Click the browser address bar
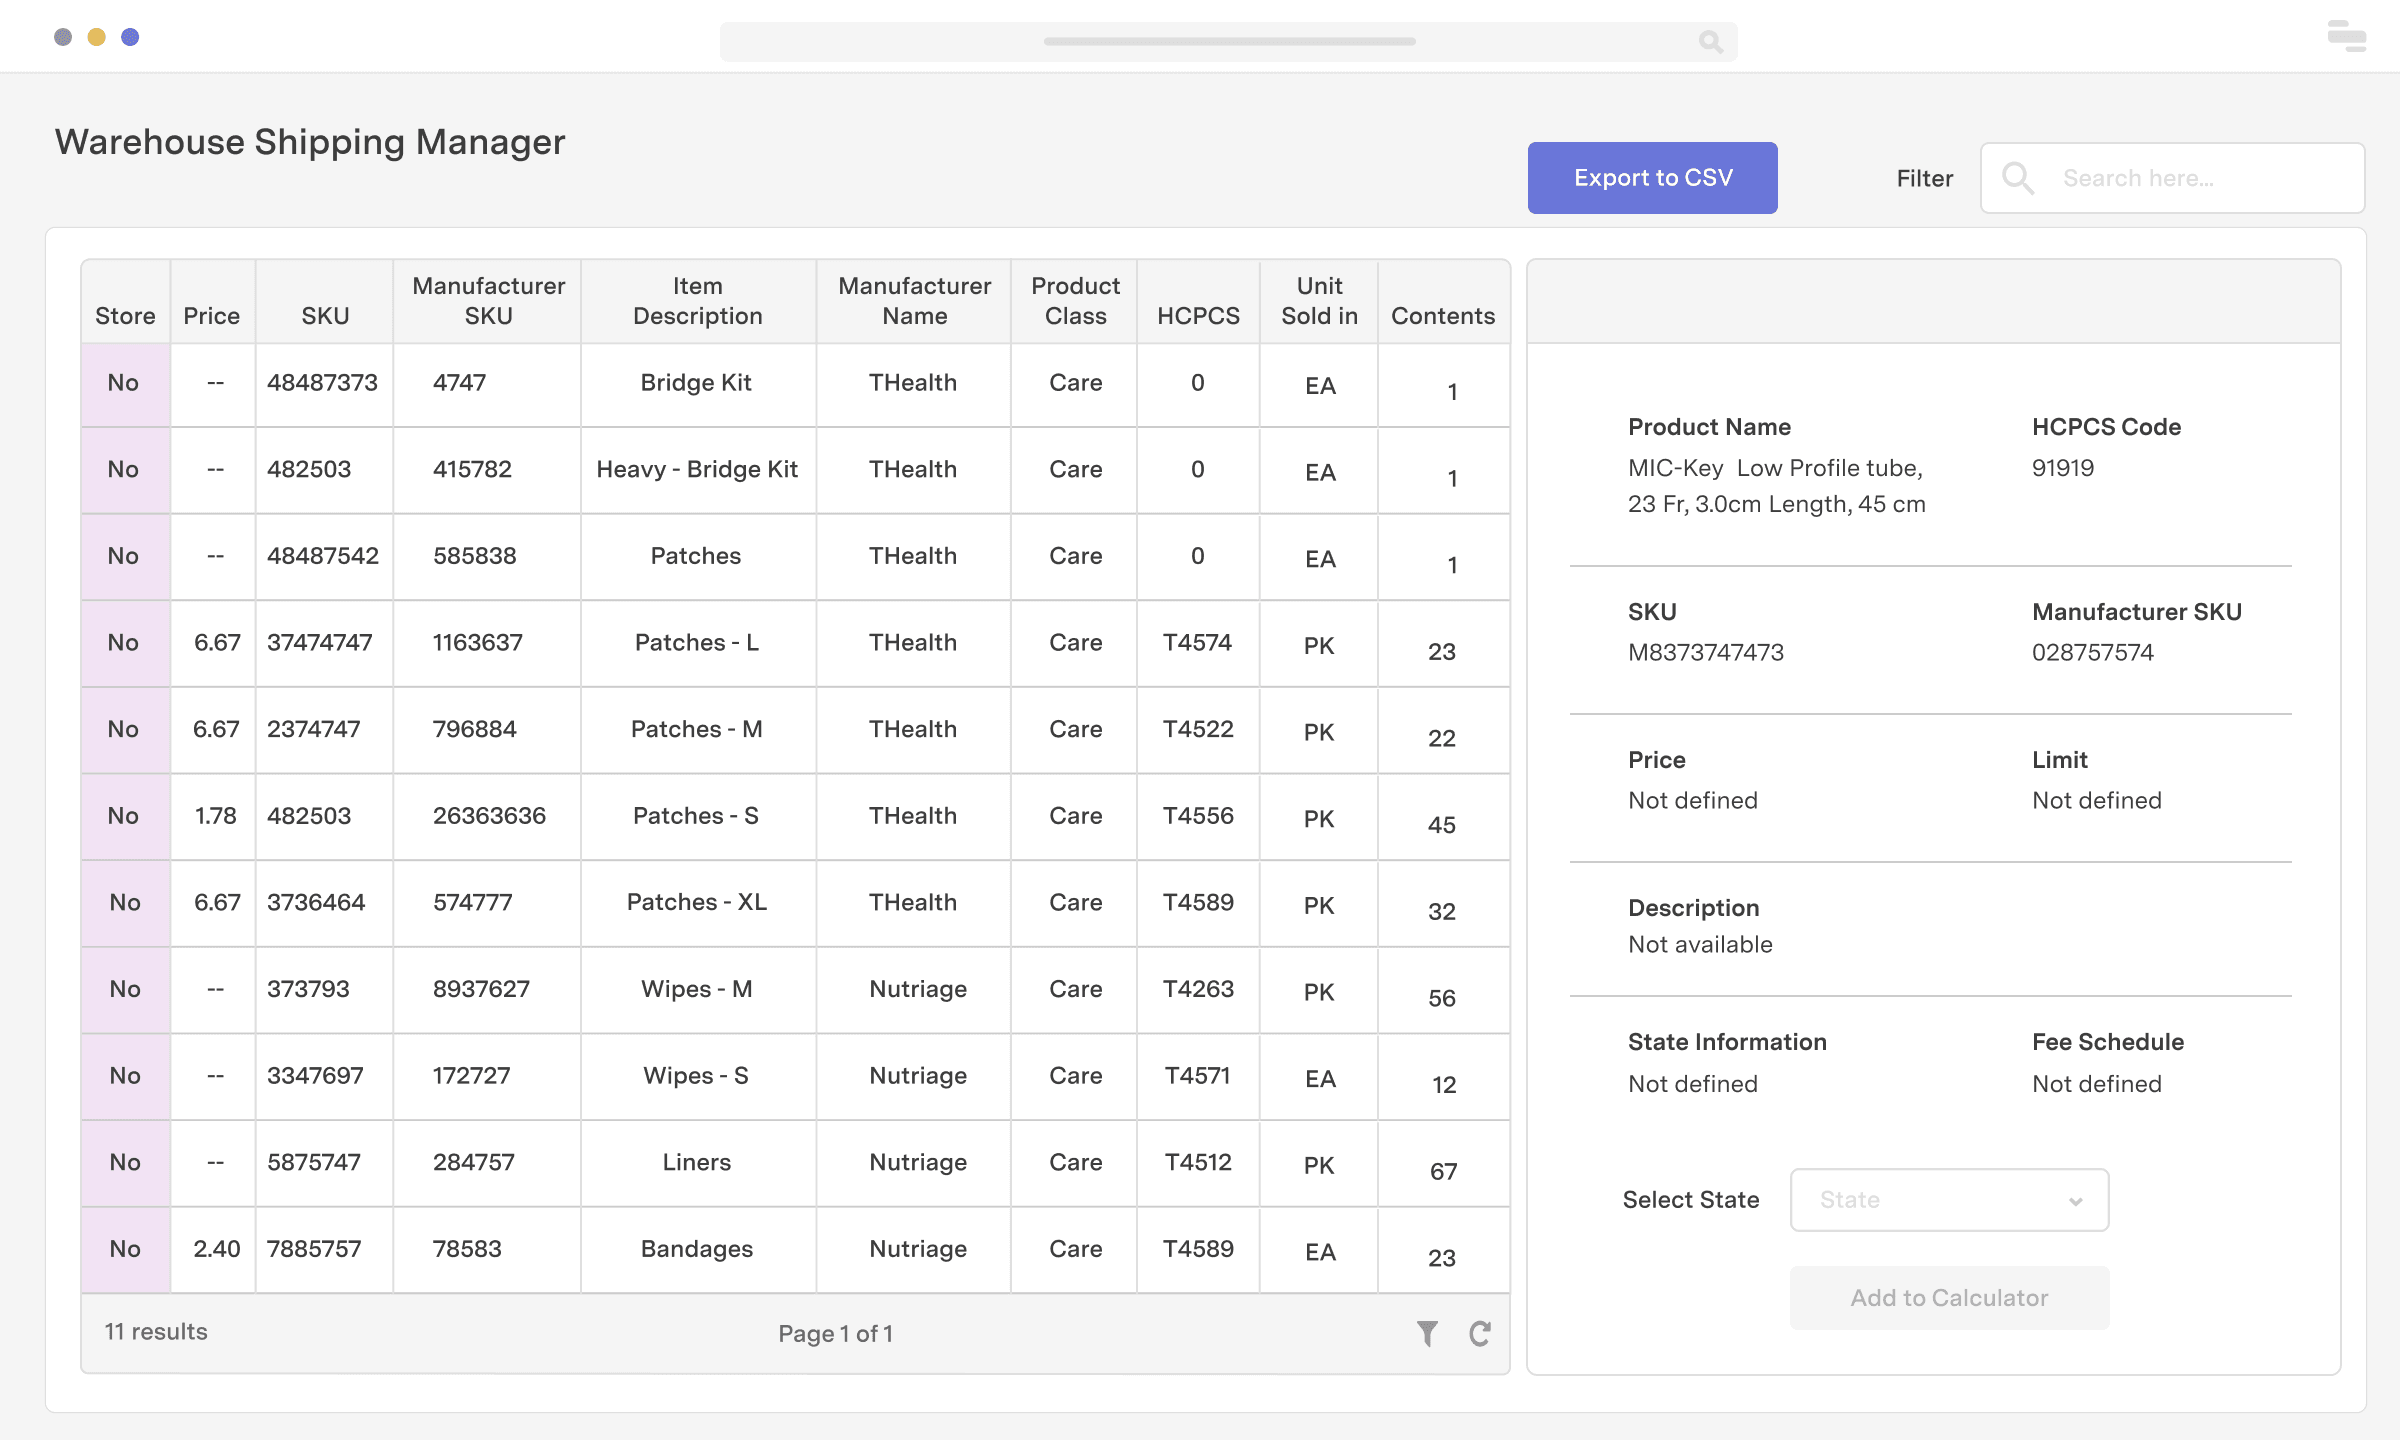Image resolution: width=2400 pixels, height=1440 pixels. tap(1230, 42)
